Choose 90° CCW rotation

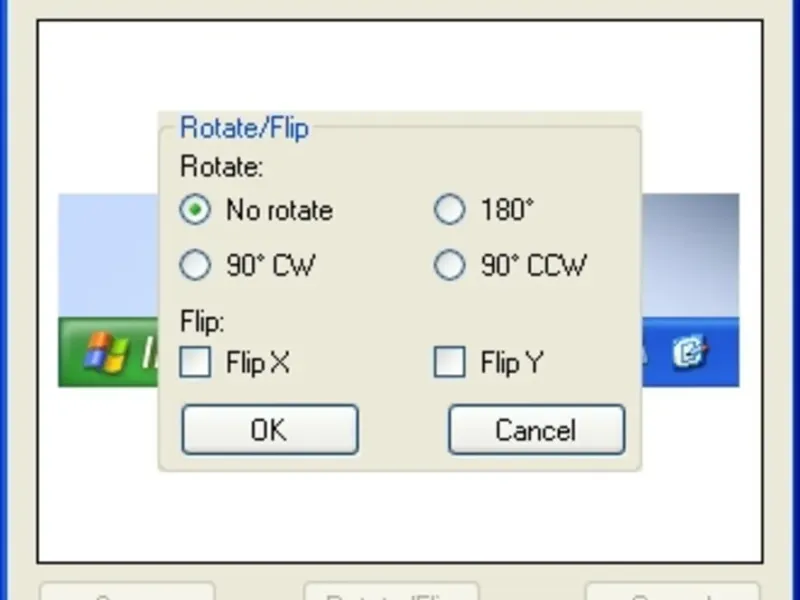tap(450, 265)
